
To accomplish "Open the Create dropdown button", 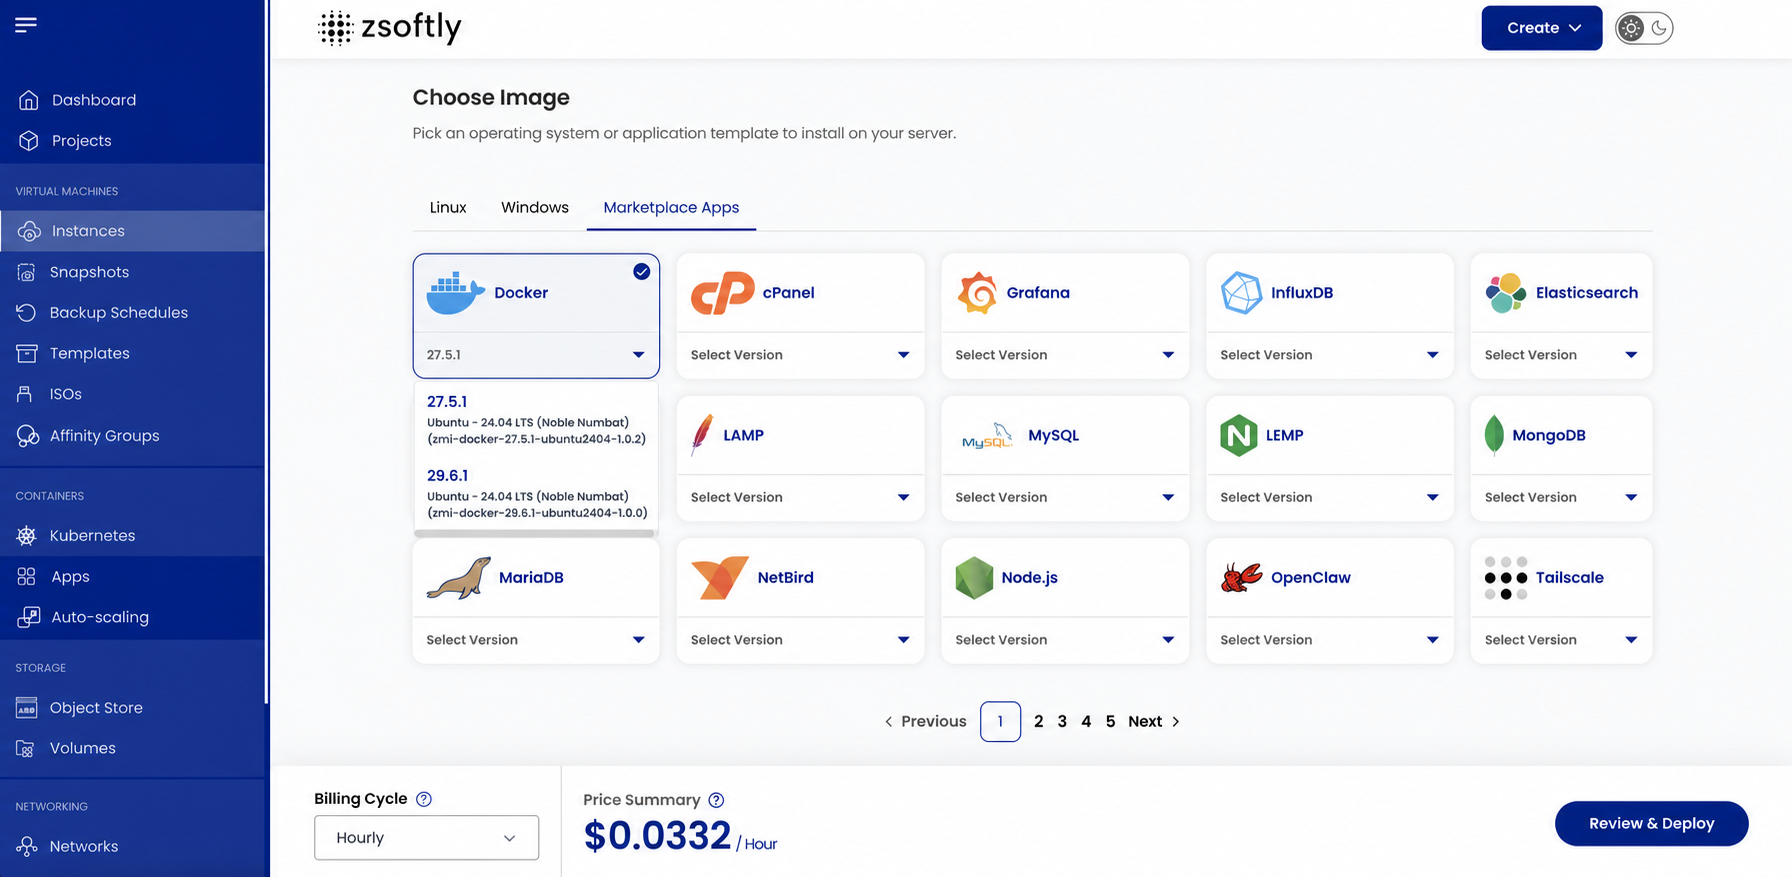I will 1542,28.
